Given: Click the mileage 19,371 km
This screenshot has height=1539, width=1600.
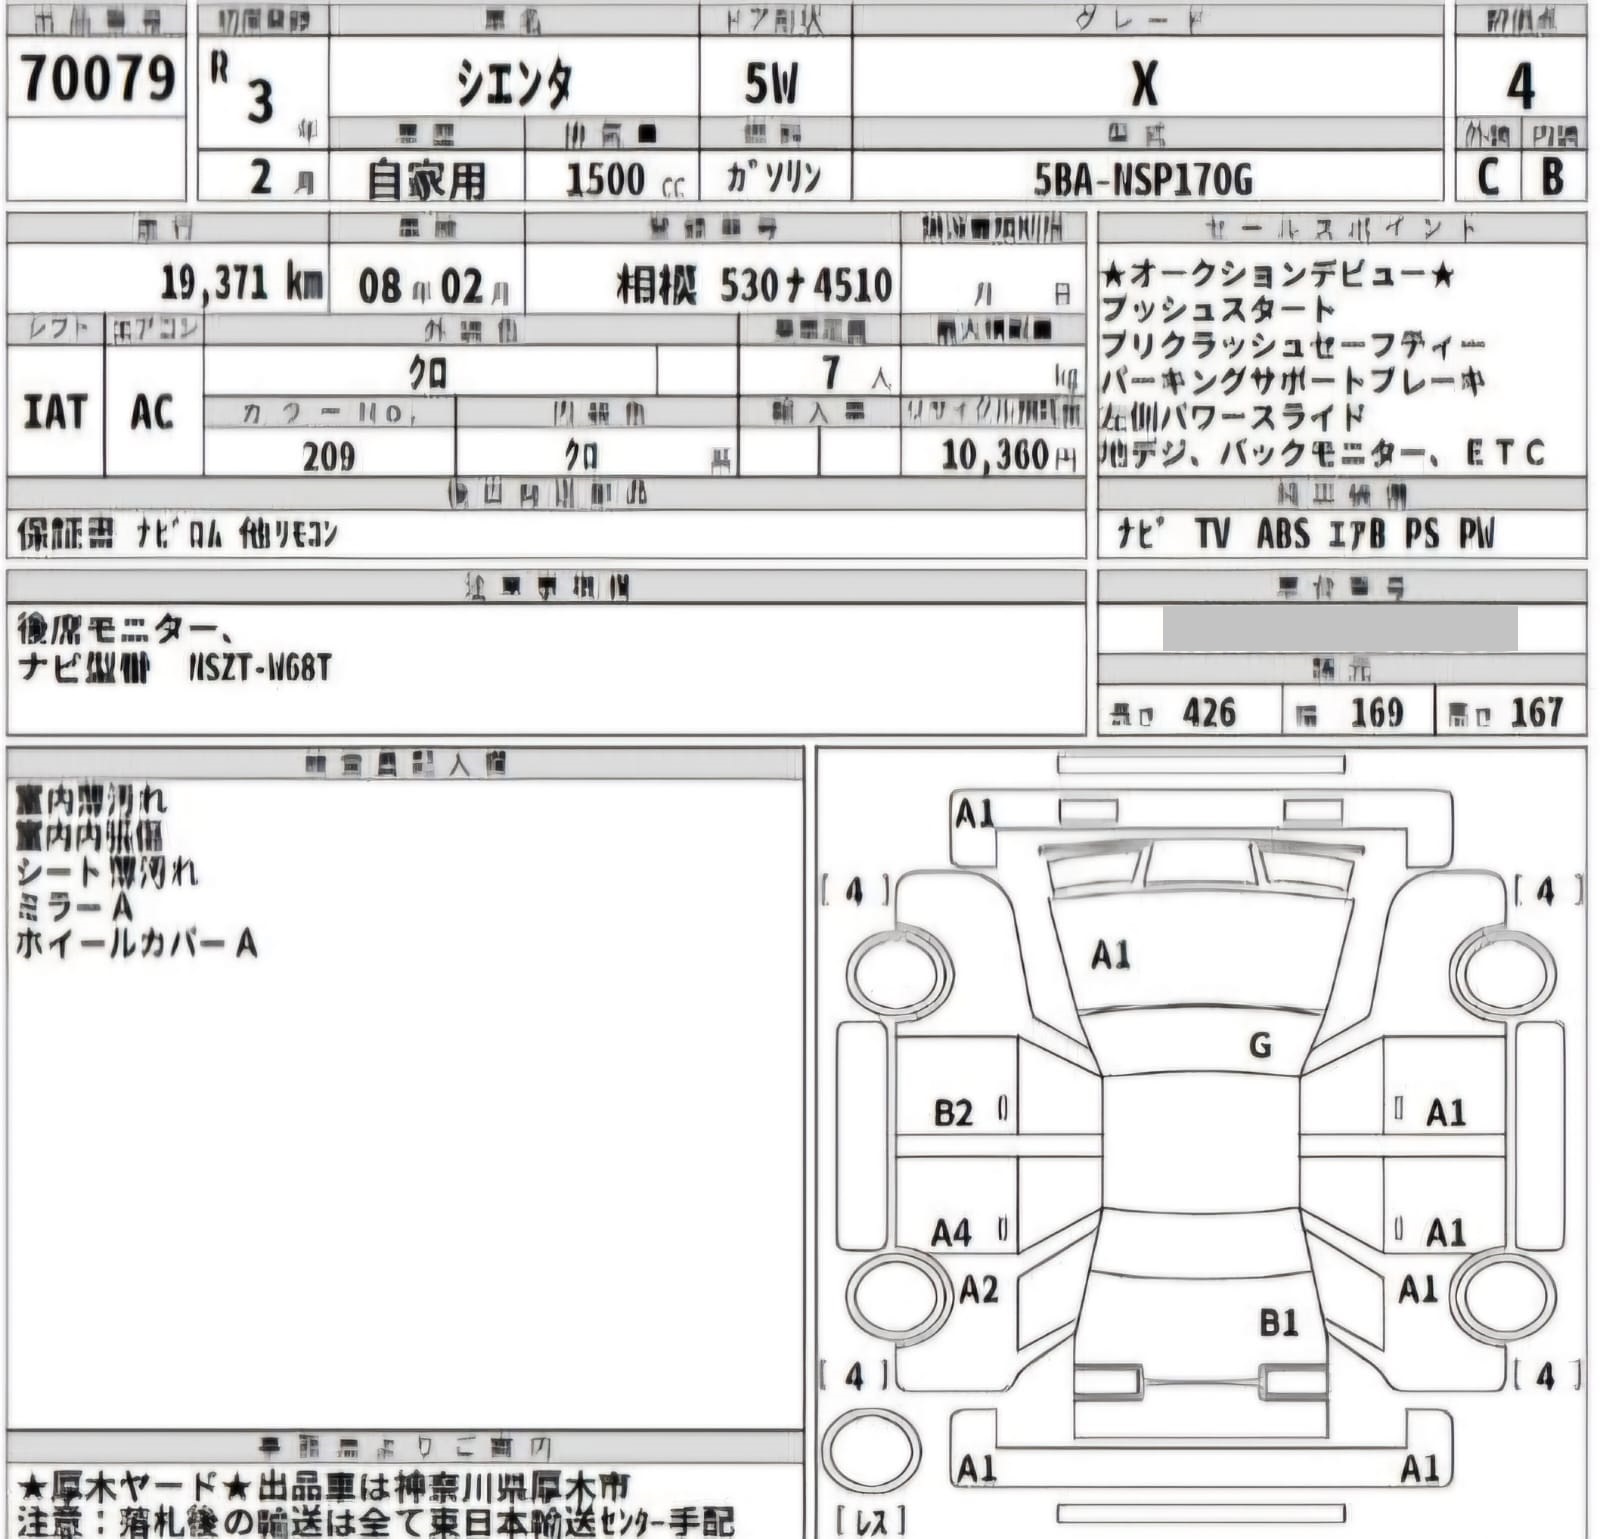Looking at the screenshot, I should pyautogui.click(x=243, y=284).
